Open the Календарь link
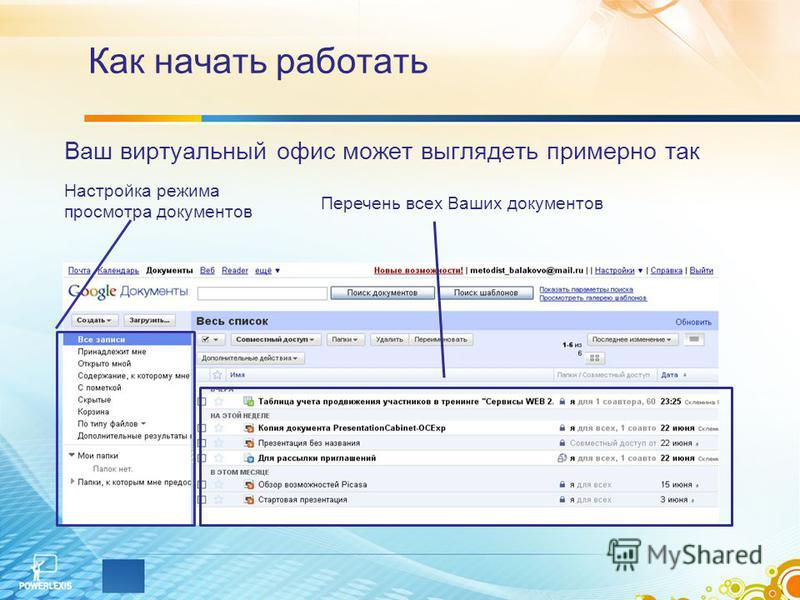The width and height of the screenshot is (800, 600). [118, 270]
